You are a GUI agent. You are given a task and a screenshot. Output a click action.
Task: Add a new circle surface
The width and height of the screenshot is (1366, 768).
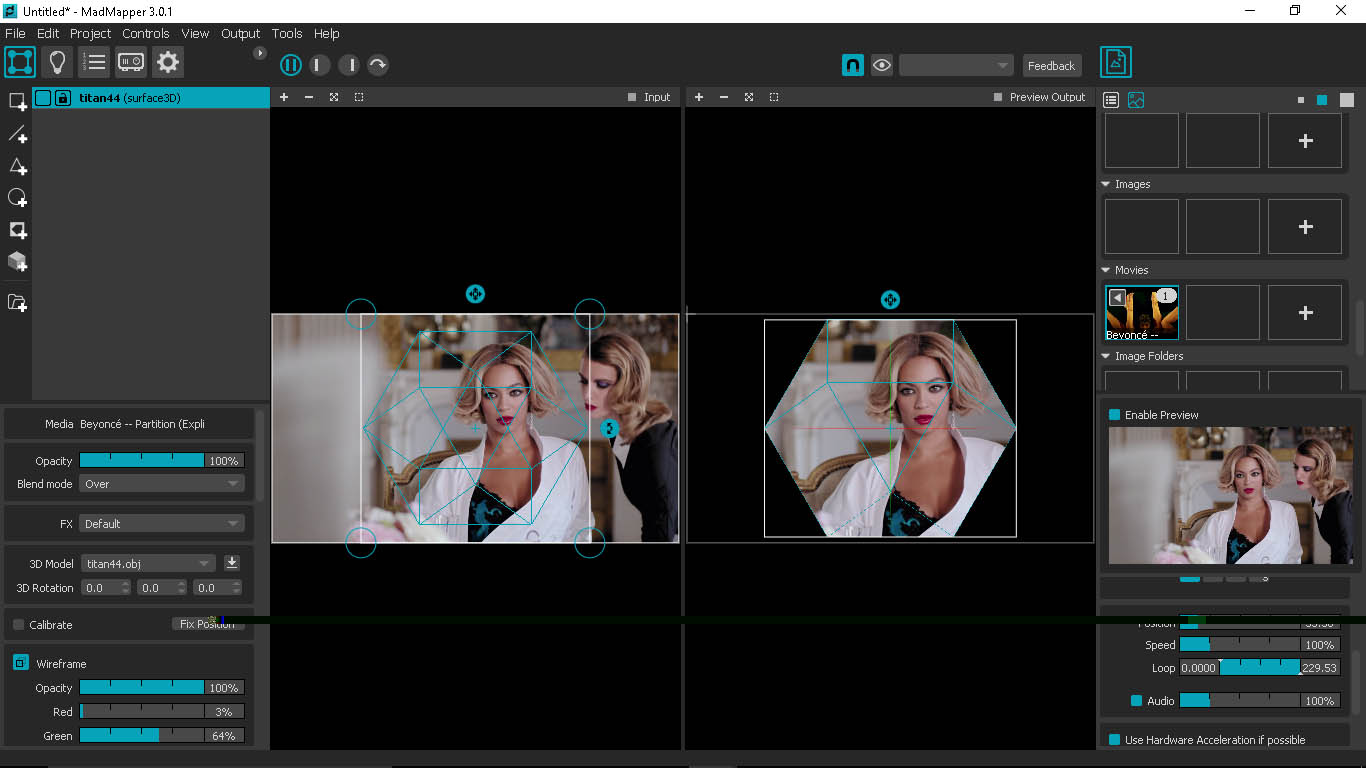click(x=17, y=198)
